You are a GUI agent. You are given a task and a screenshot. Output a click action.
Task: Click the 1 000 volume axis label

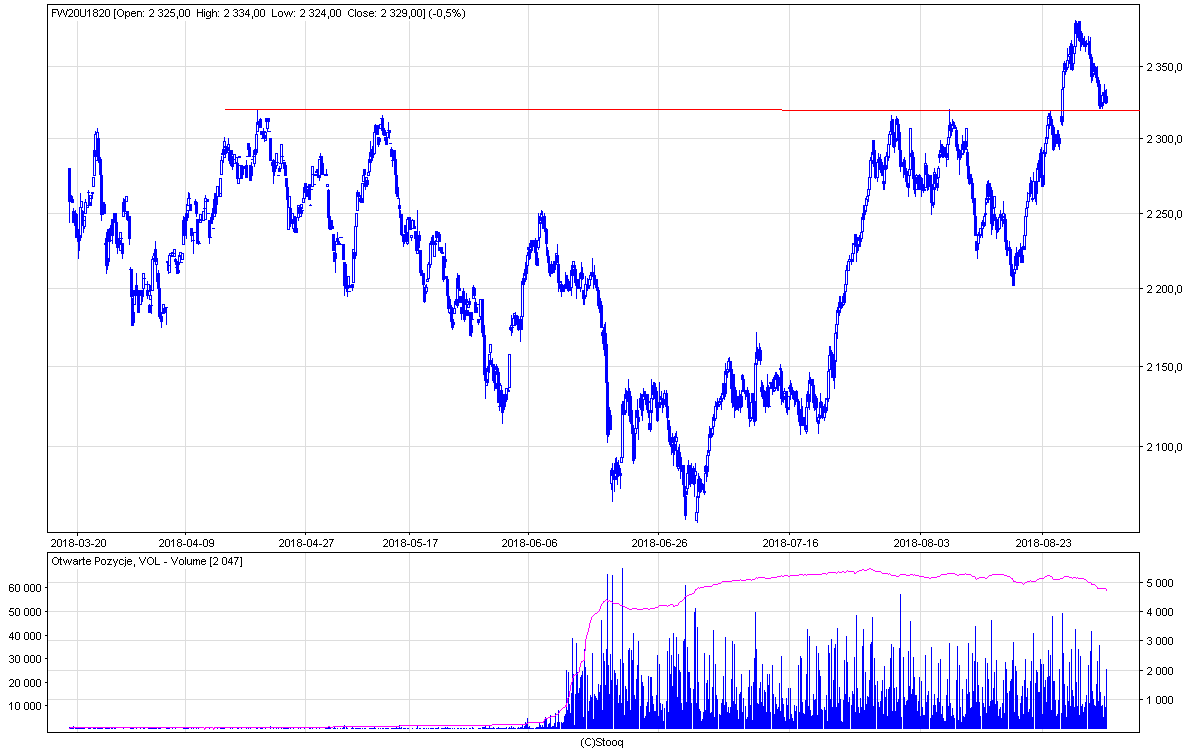click(1160, 700)
